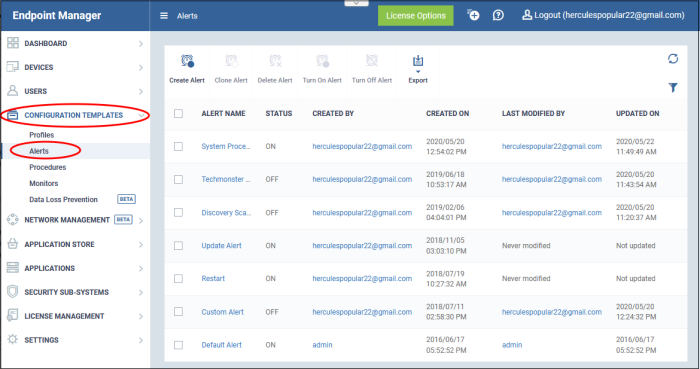The height and width of the screenshot is (369, 700).
Task: Expand the Security Sub-Systems chevron
Action: (141, 293)
